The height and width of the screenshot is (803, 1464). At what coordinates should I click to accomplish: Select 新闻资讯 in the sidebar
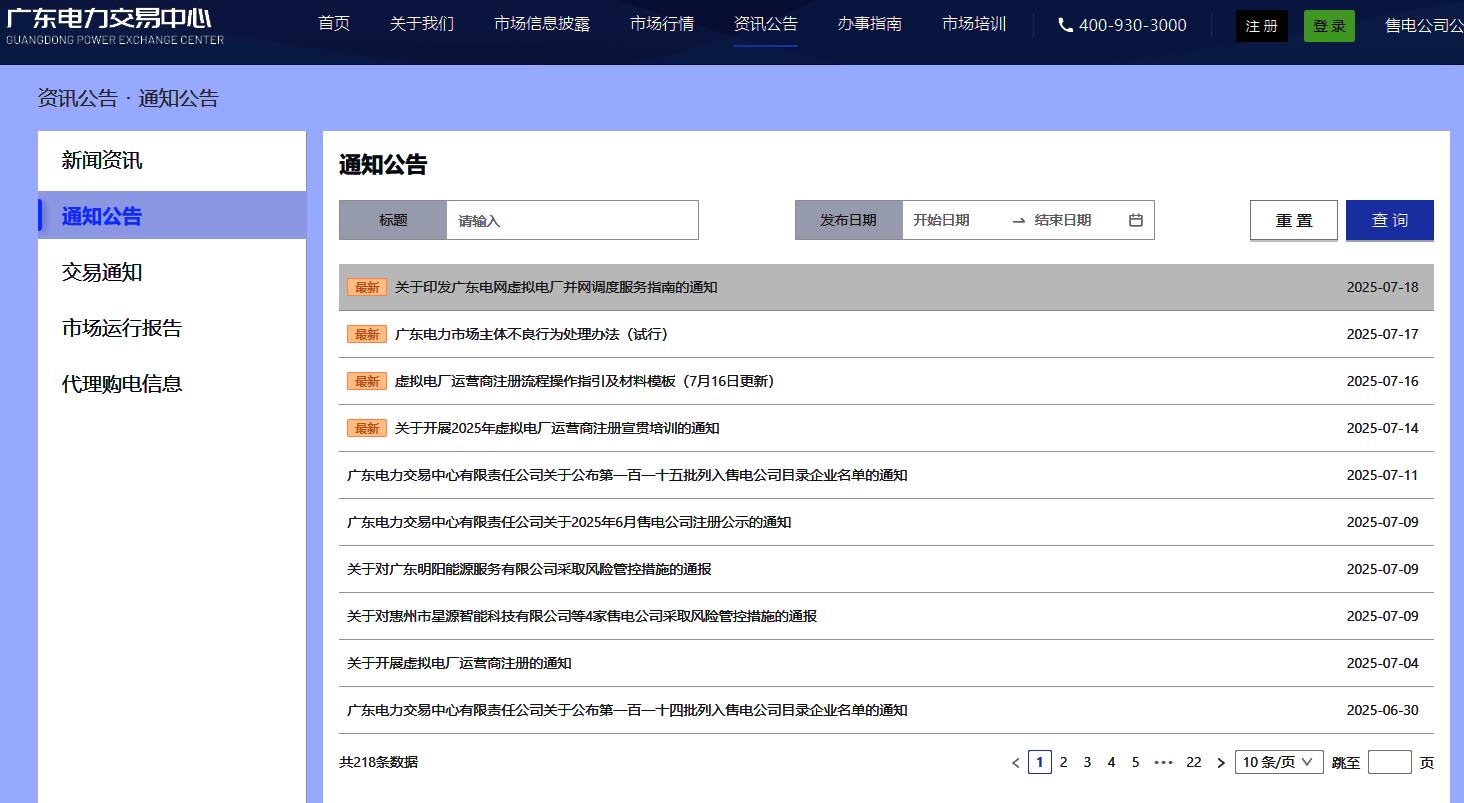[x=172, y=160]
